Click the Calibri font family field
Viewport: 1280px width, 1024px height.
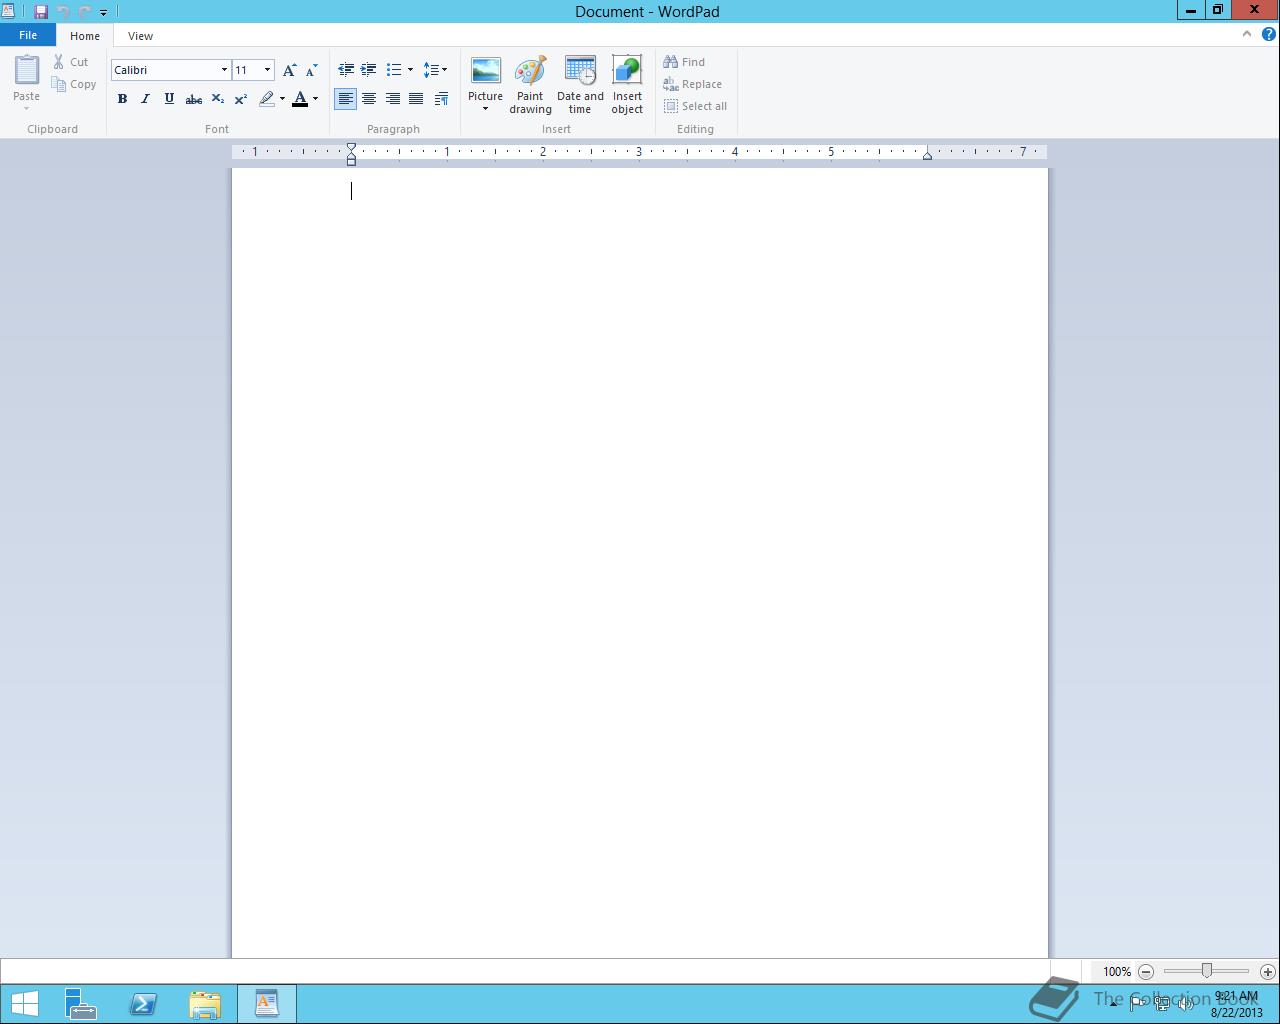point(164,70)
